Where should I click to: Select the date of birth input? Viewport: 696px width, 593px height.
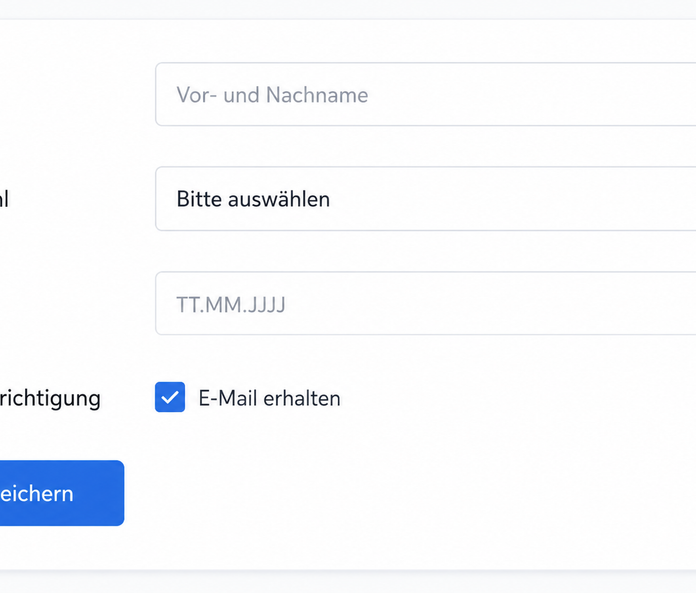point(425,303)
